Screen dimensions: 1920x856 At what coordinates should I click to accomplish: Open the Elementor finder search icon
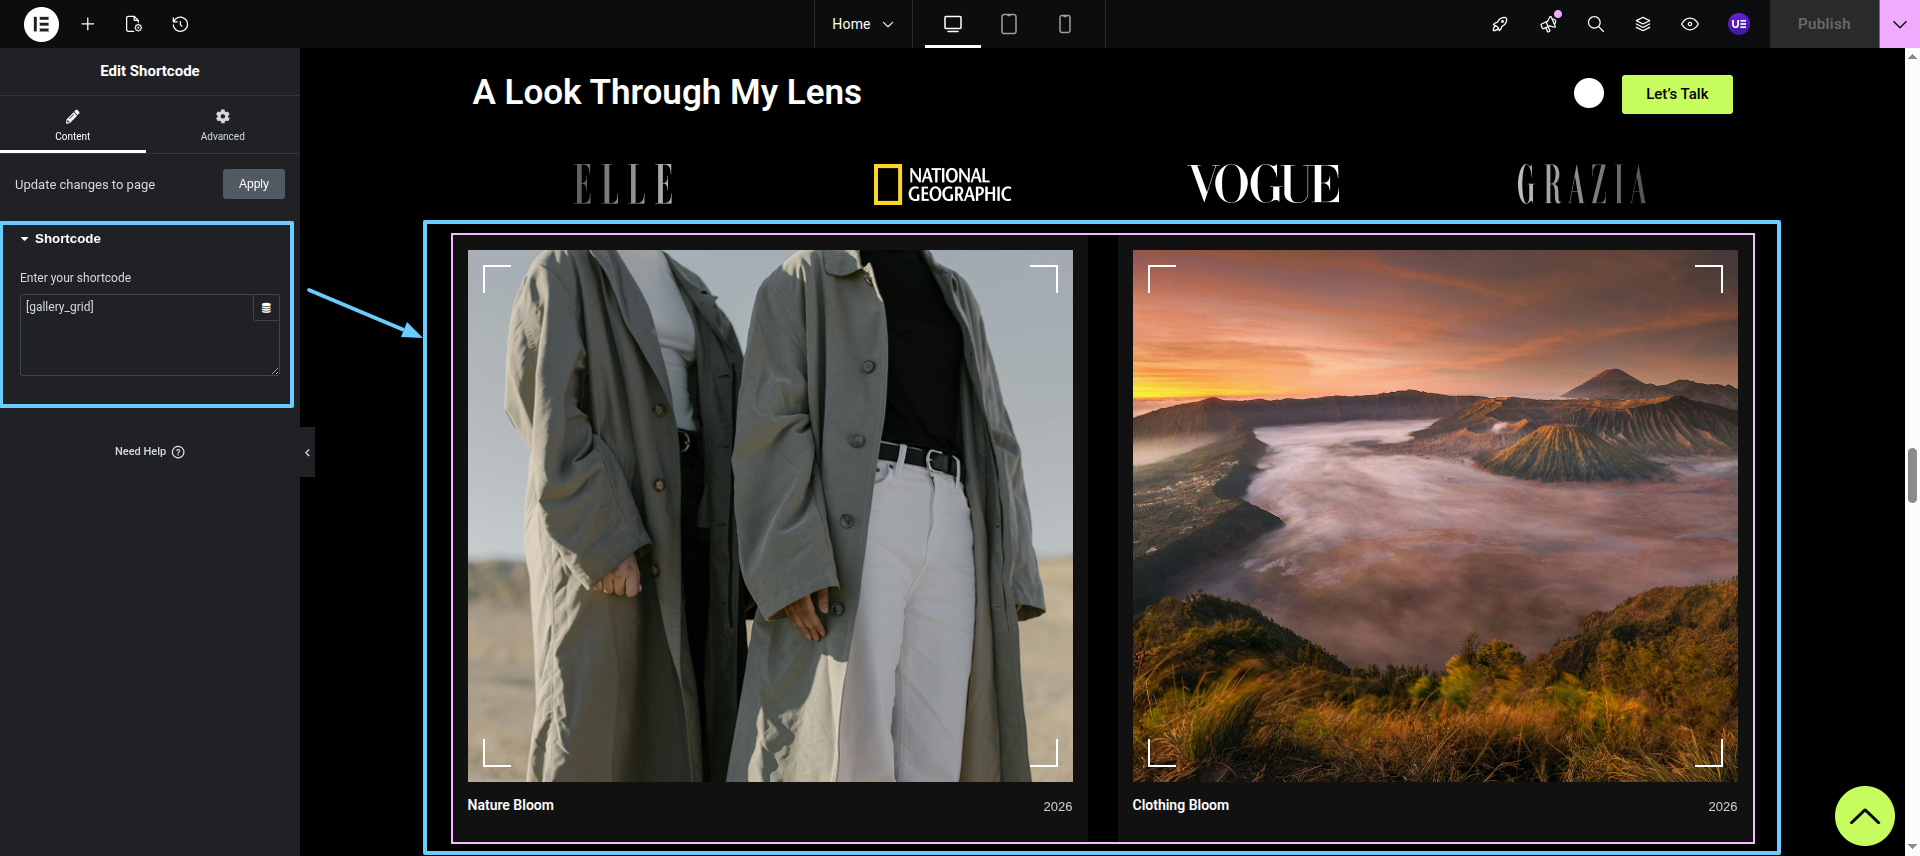coord(1595,24)
